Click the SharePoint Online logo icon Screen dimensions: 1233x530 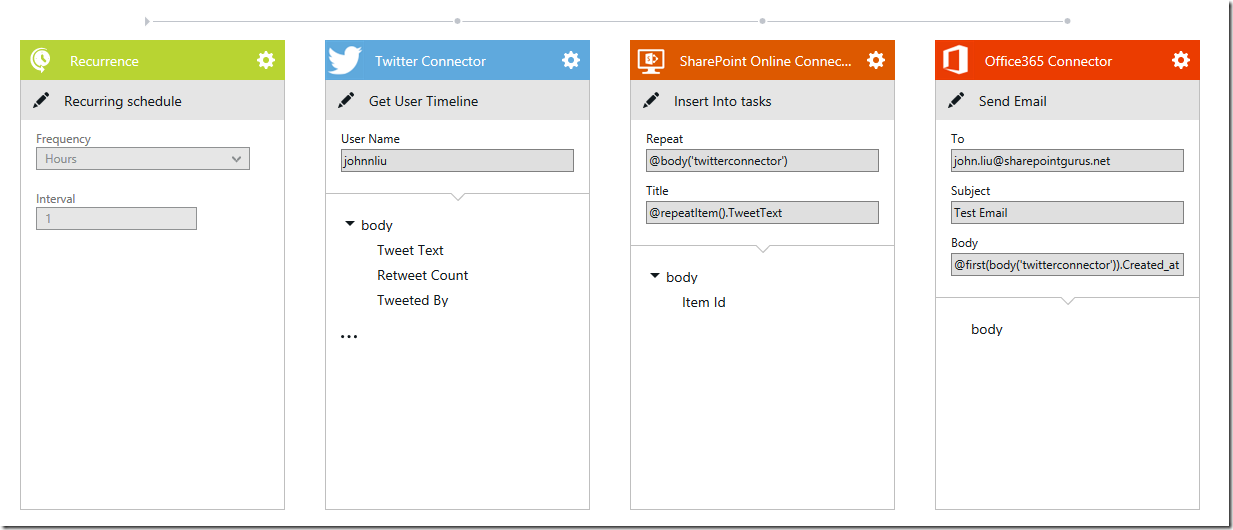click(x=651, y=60)
